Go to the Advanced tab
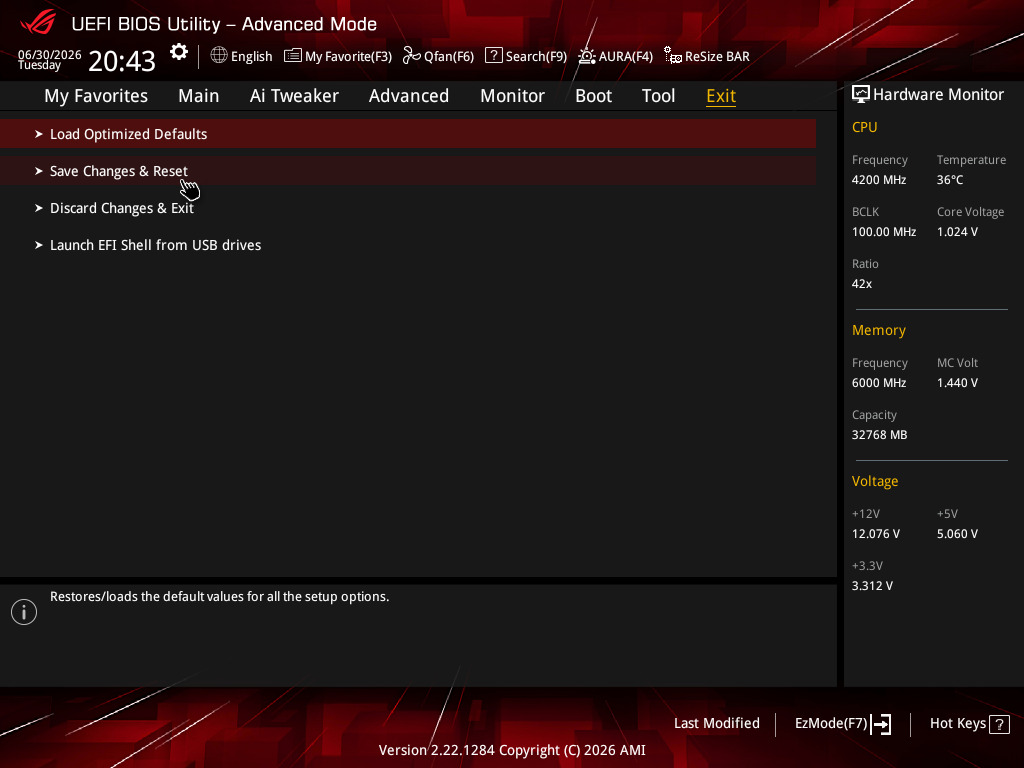Screen dimensions: 1024x768 pyautogui.click(x=409, y=96)
